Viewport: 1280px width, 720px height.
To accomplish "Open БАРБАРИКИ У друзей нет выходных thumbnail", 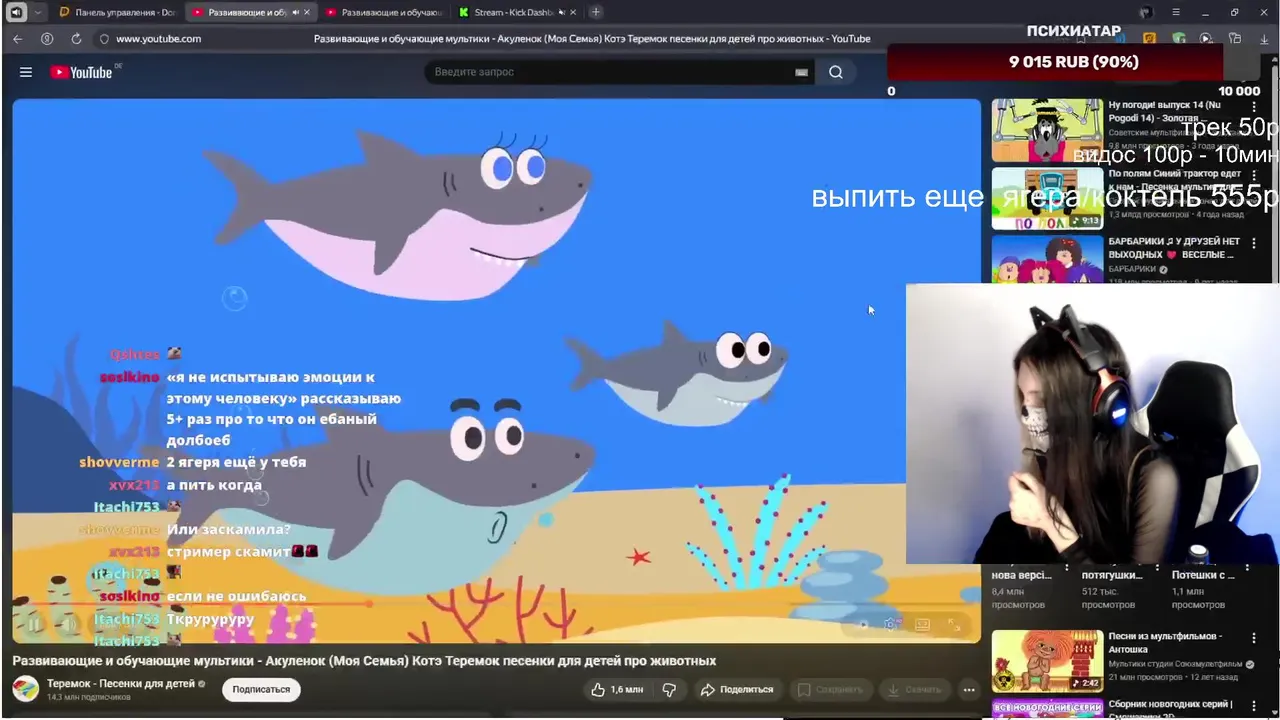I will click(1047, 260).
